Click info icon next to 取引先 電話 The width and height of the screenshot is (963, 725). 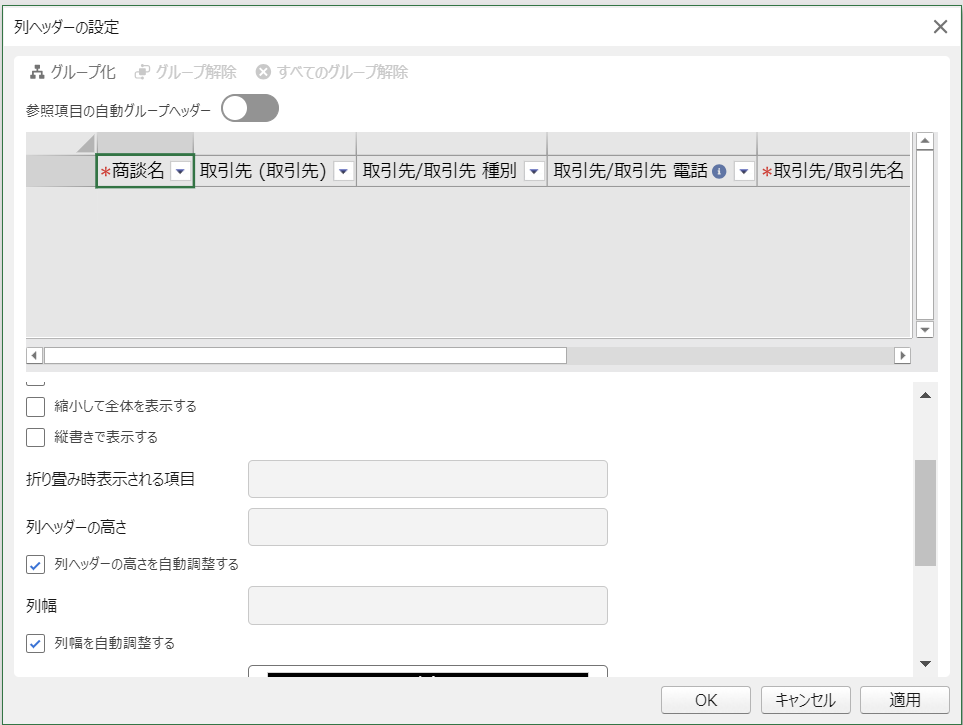click(x=719, y=171)
